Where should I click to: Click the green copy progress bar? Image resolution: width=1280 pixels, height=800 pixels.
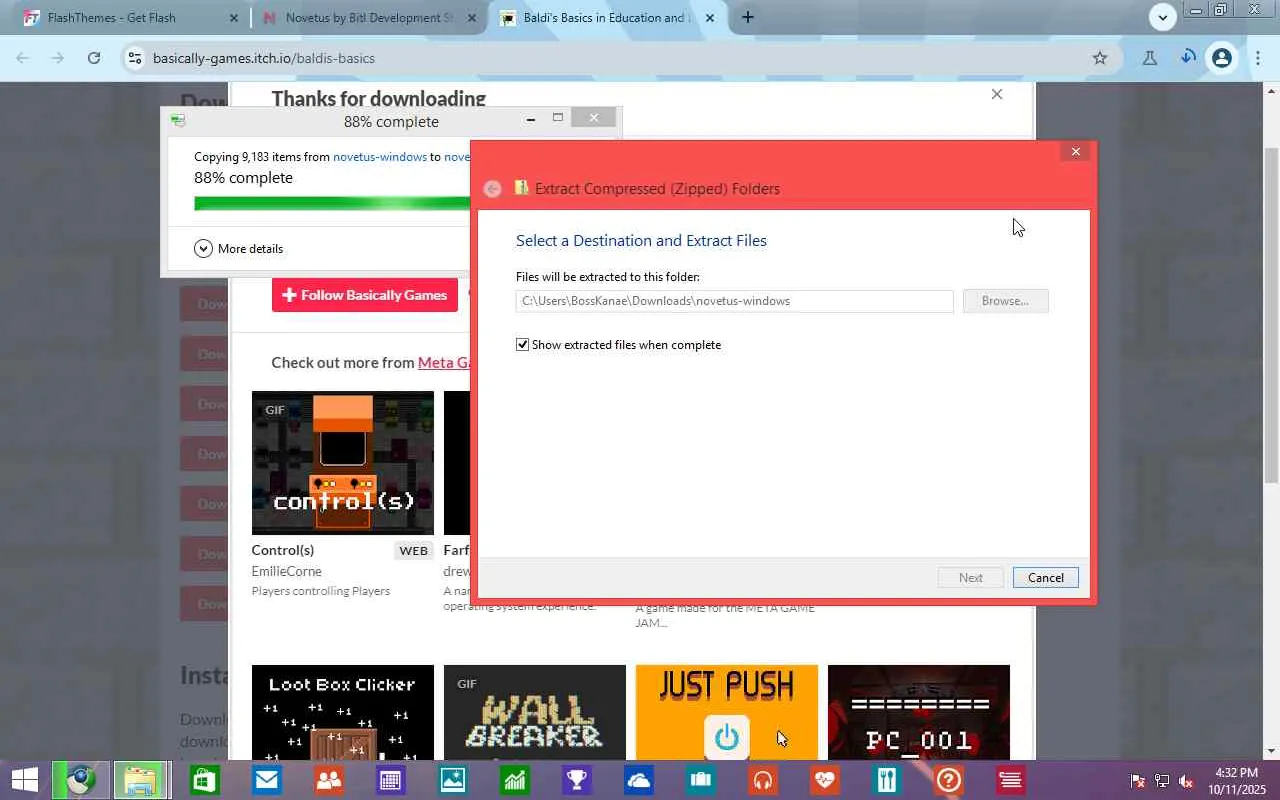tap(332, 203)
